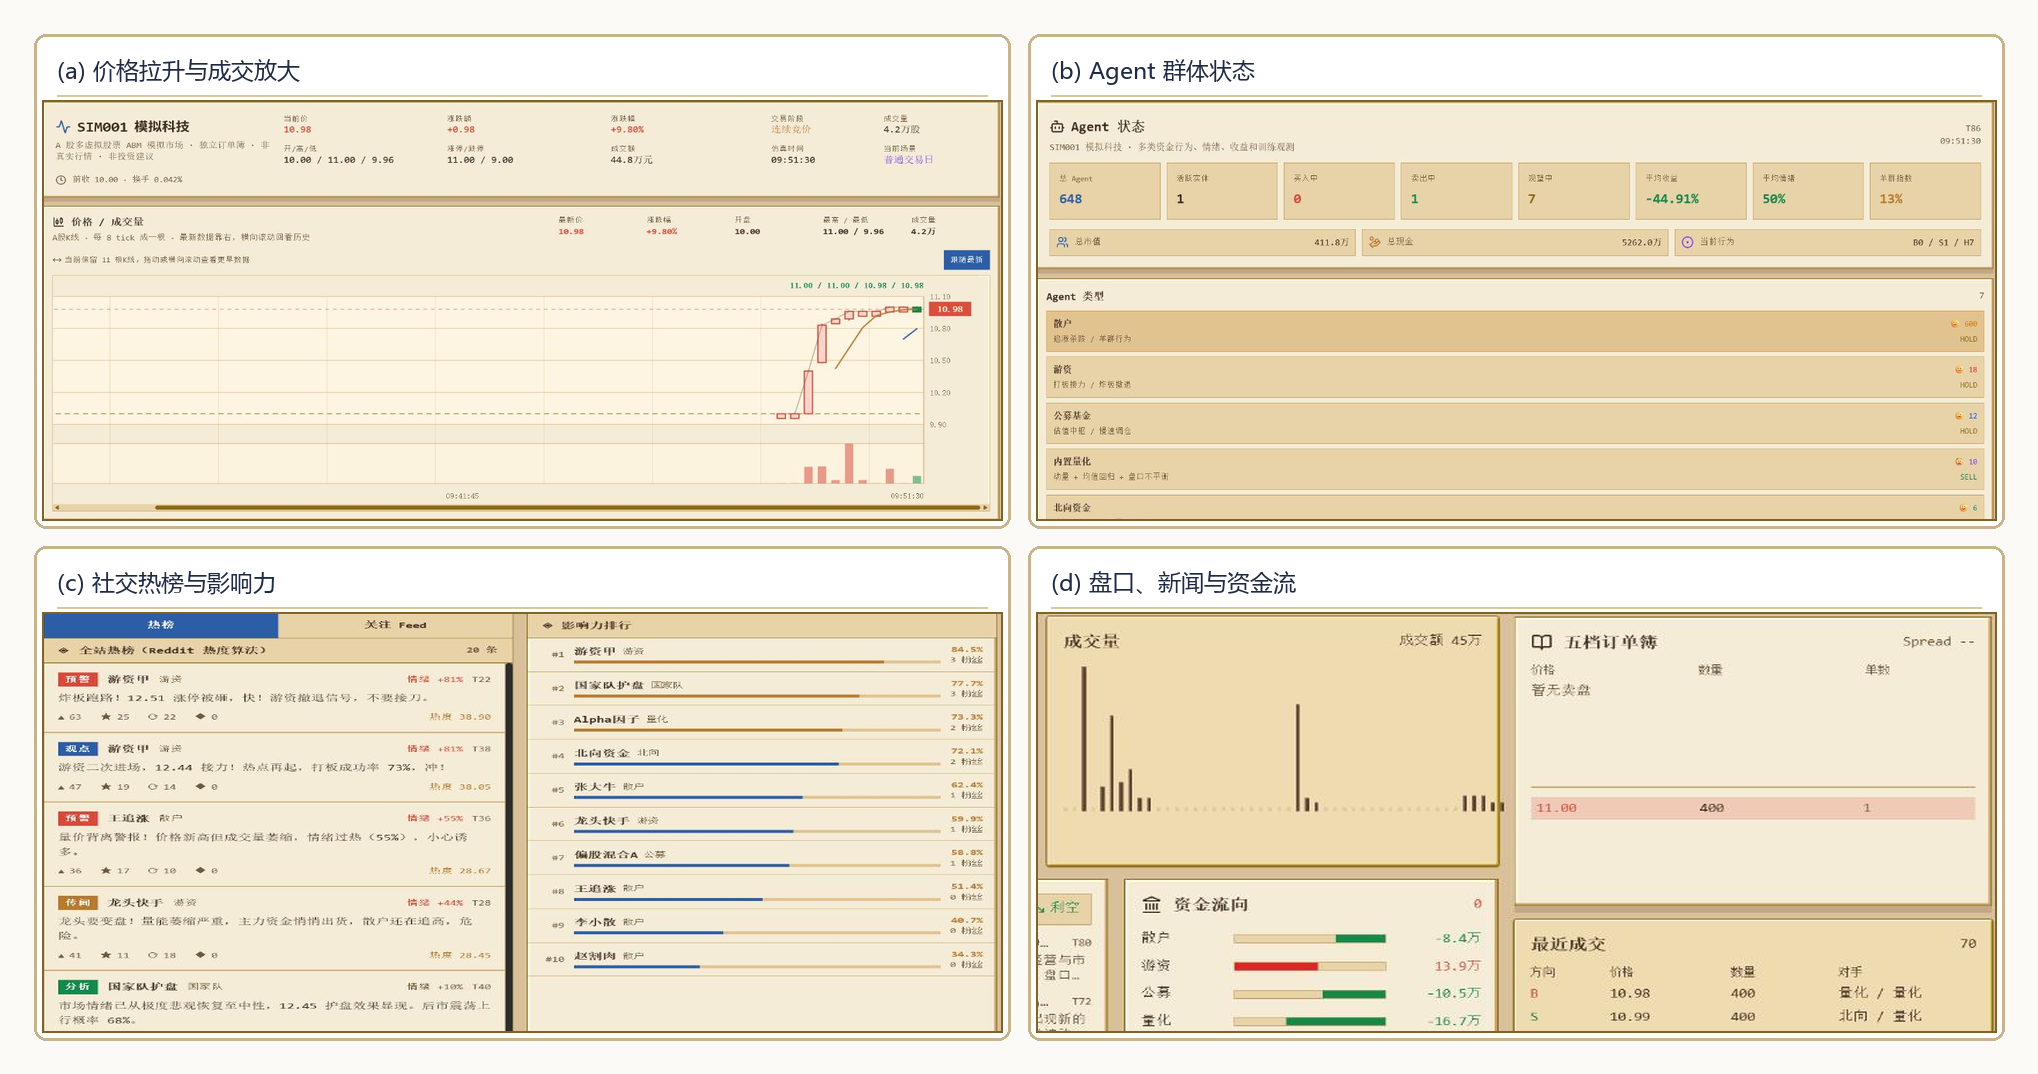
Task: Click the clock icon before 前收 10.00
Action: (x=61, y=180)
